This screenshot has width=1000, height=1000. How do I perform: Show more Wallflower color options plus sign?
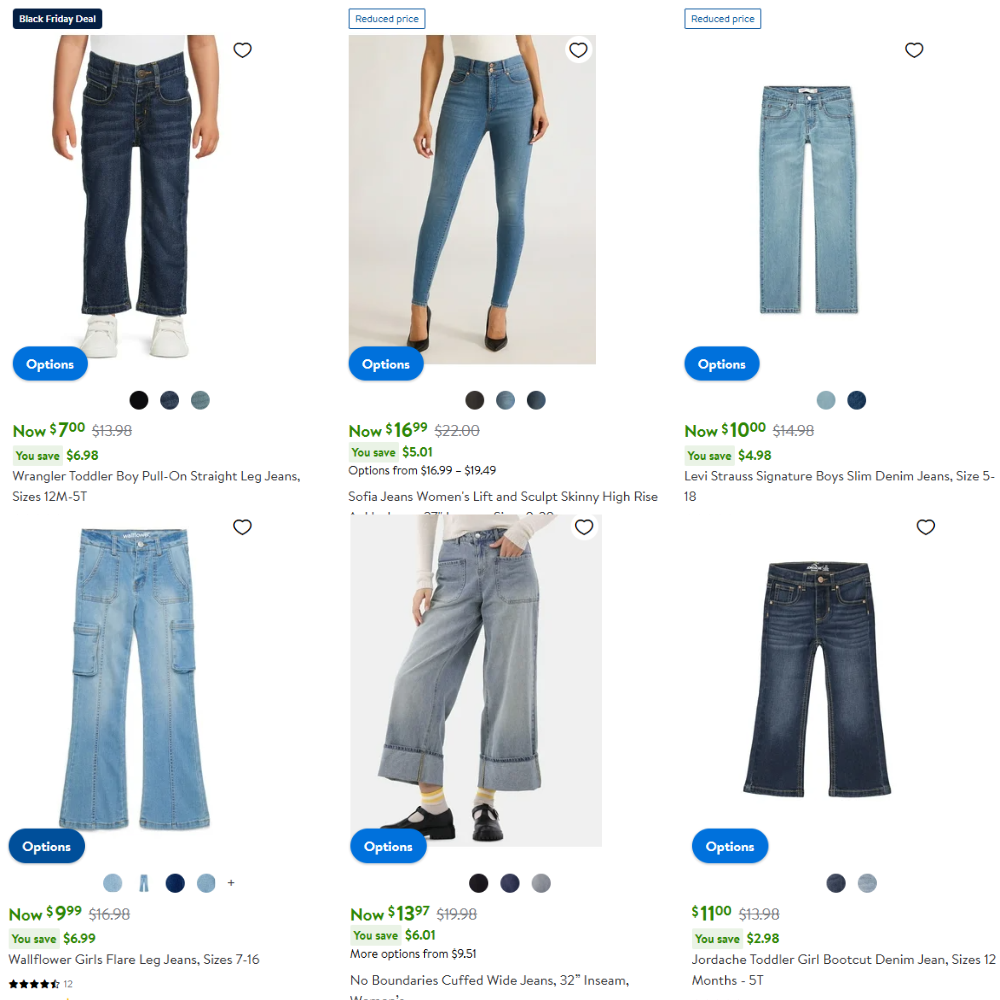(x=231, y=883)
